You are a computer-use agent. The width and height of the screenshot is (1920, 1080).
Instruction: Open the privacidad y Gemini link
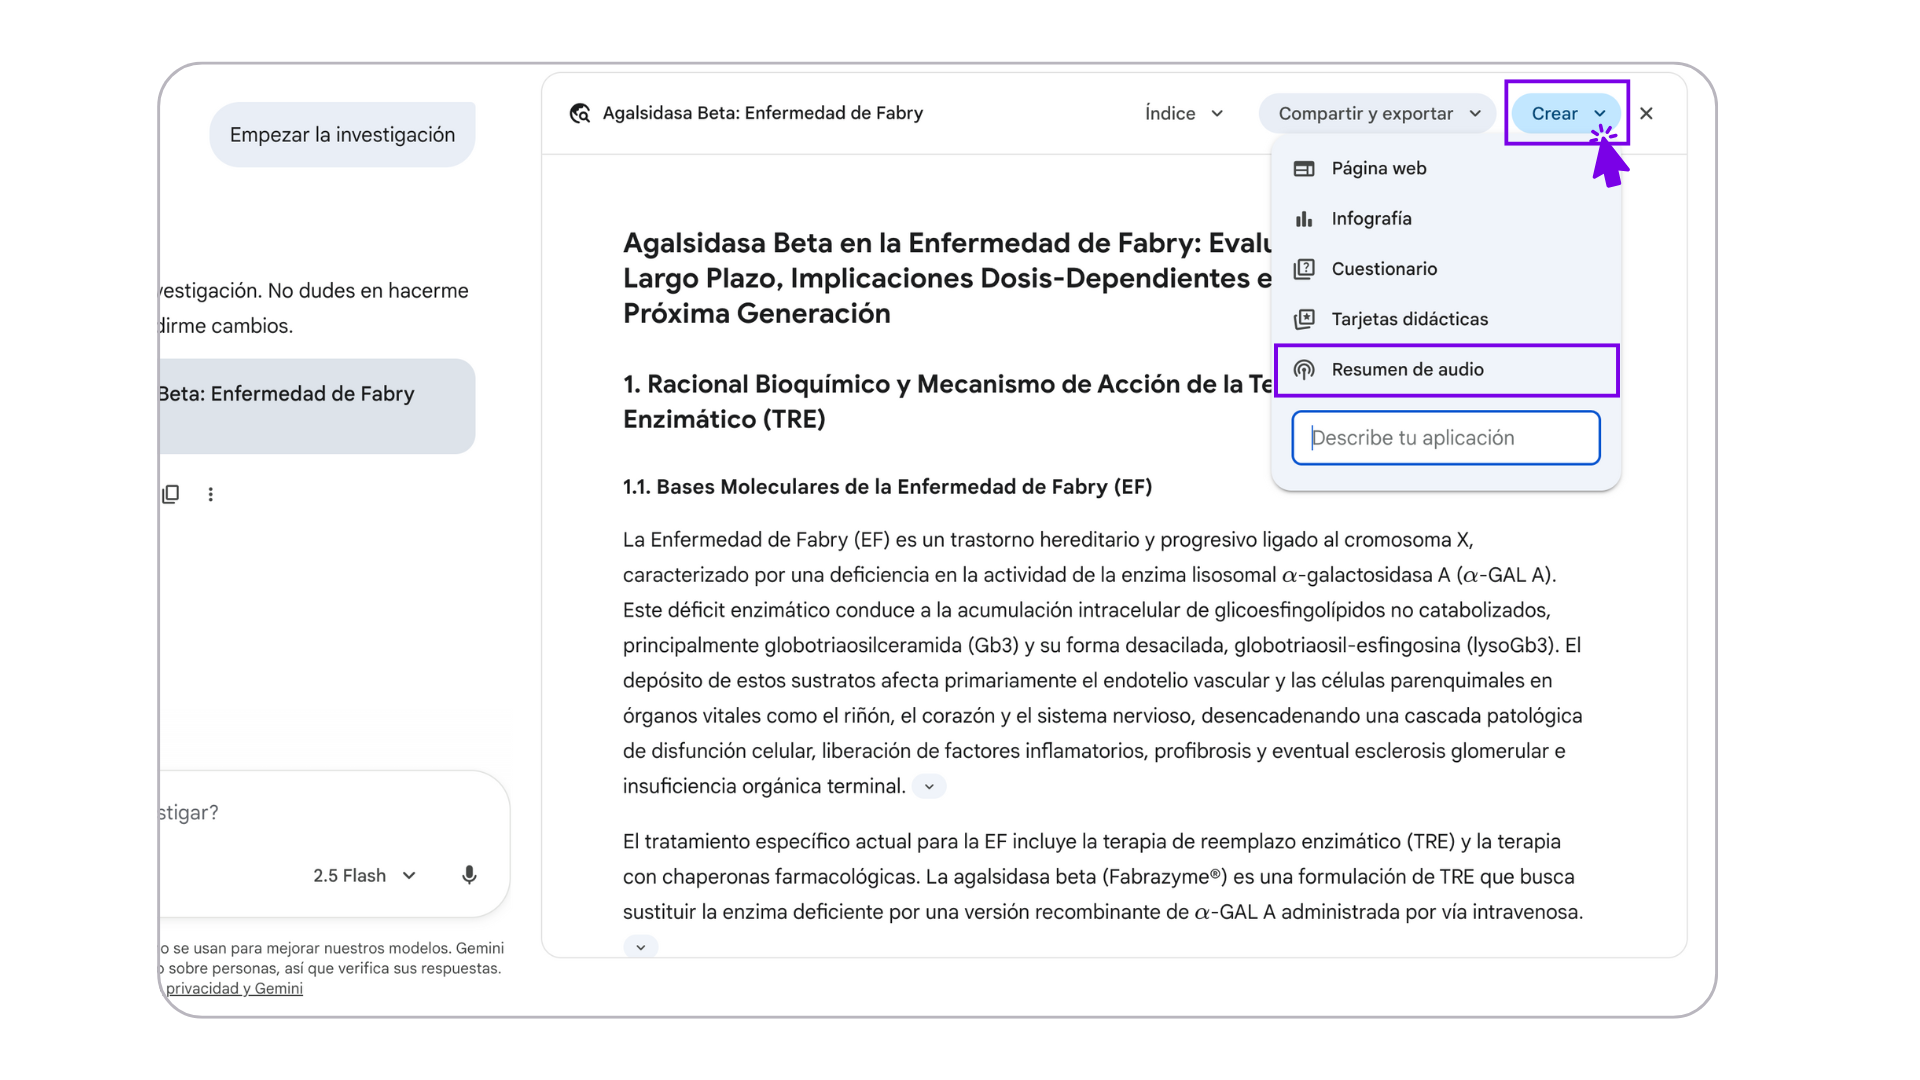[x=234, y=989]
